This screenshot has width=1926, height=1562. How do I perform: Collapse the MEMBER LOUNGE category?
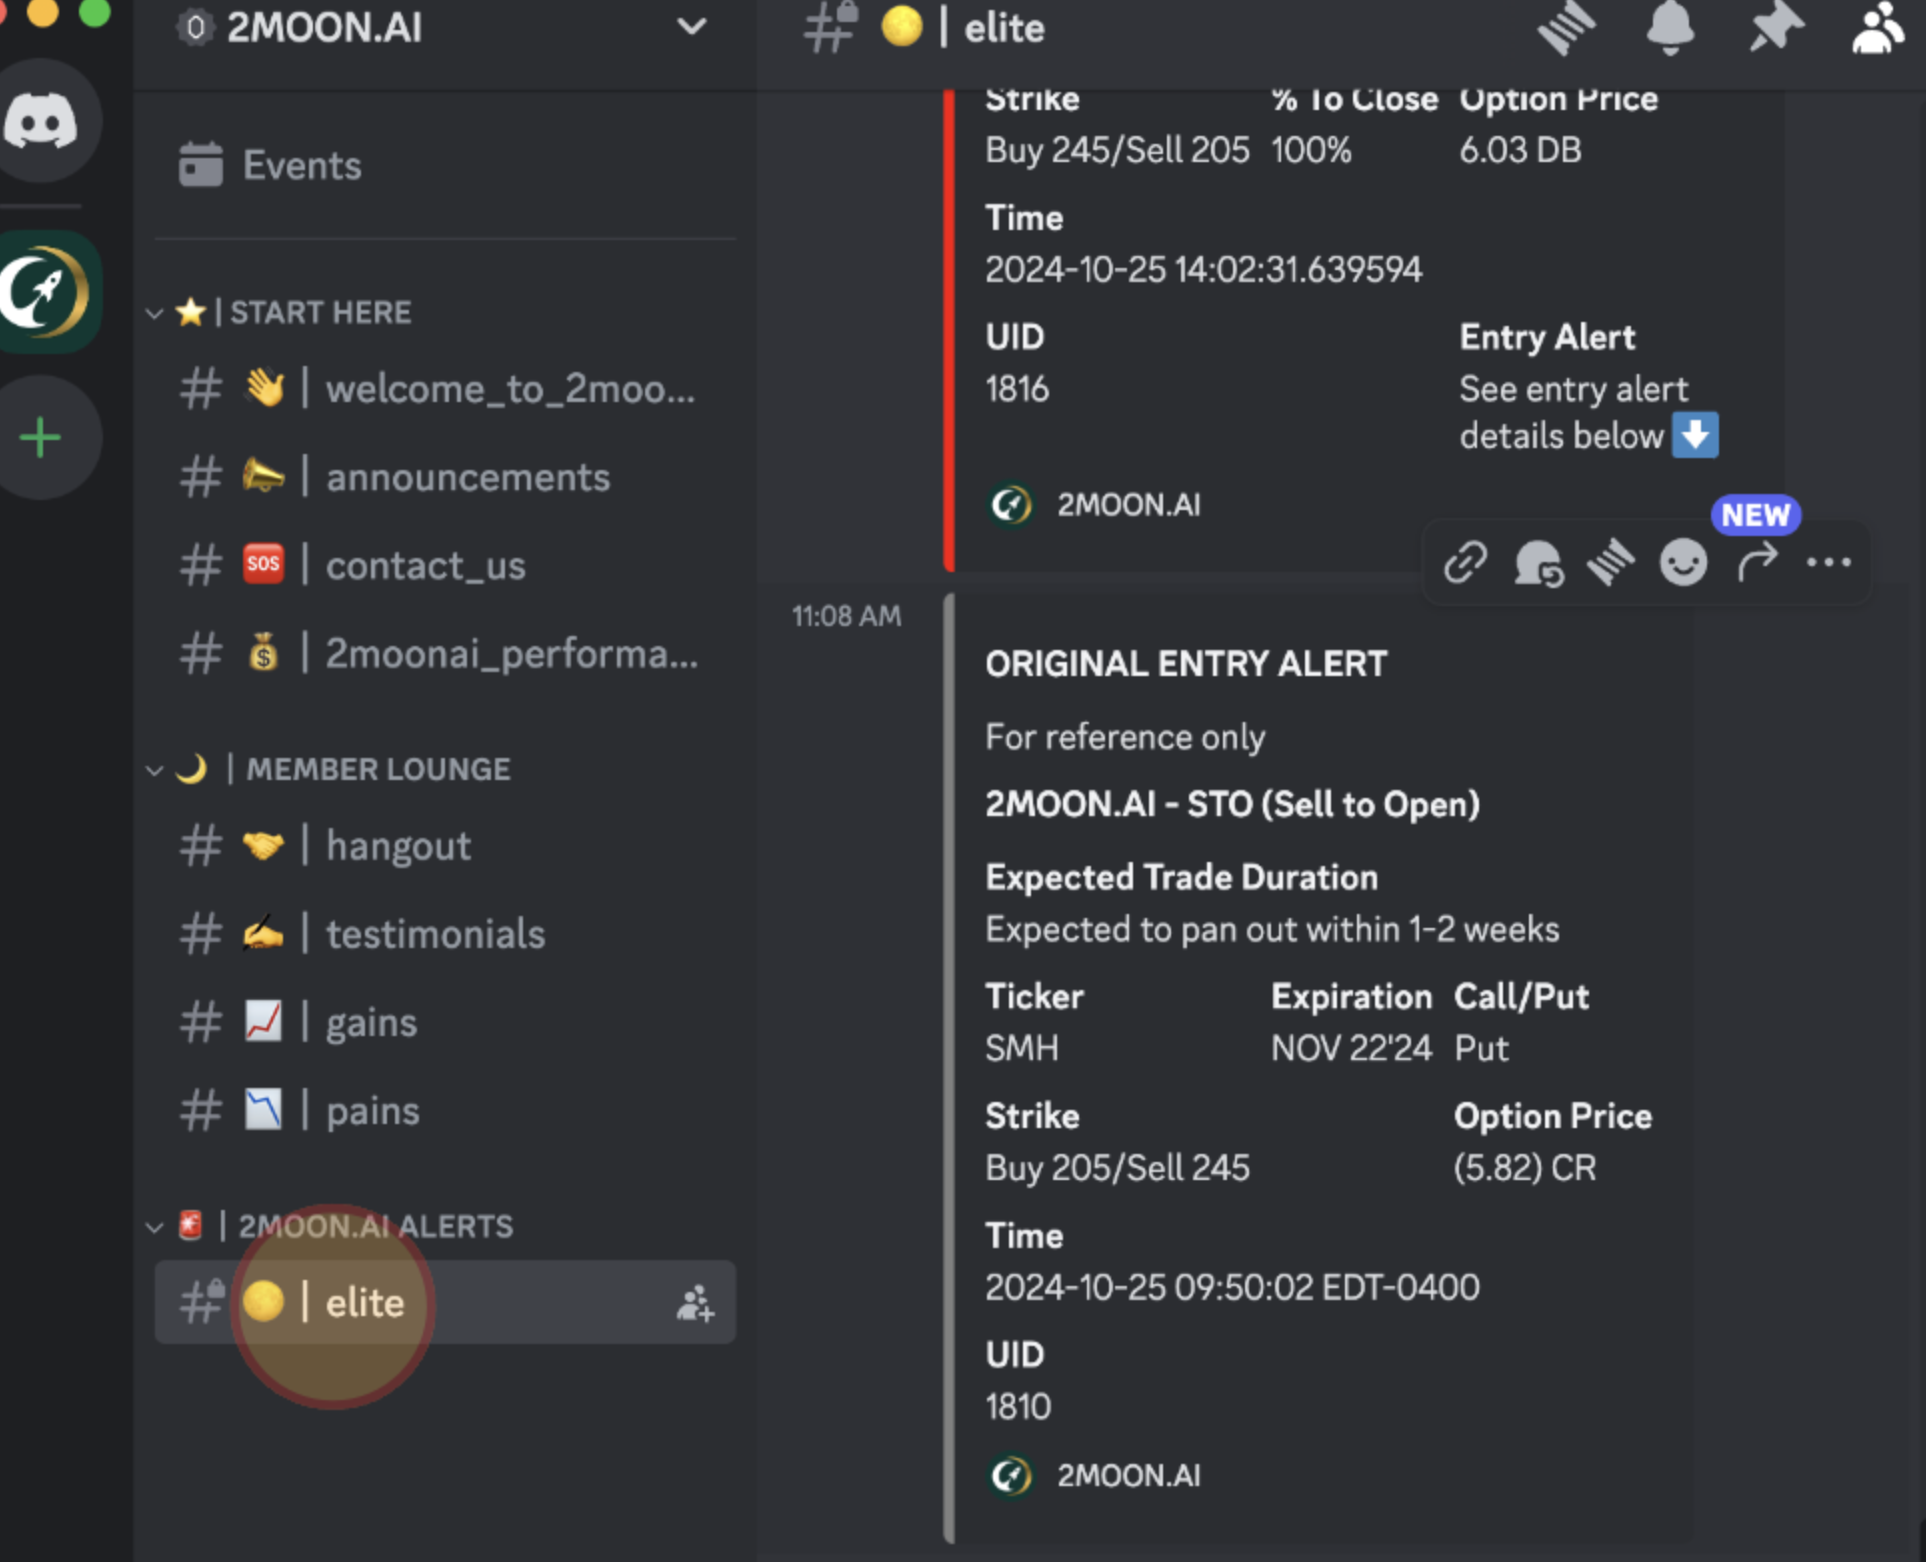[x=155, y=770]
